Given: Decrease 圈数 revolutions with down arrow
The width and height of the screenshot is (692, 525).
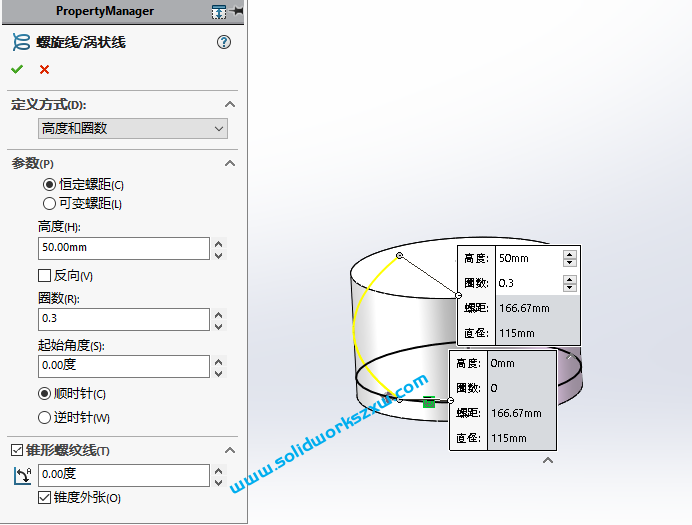Looking at the screenshot, I should (218, 326).
